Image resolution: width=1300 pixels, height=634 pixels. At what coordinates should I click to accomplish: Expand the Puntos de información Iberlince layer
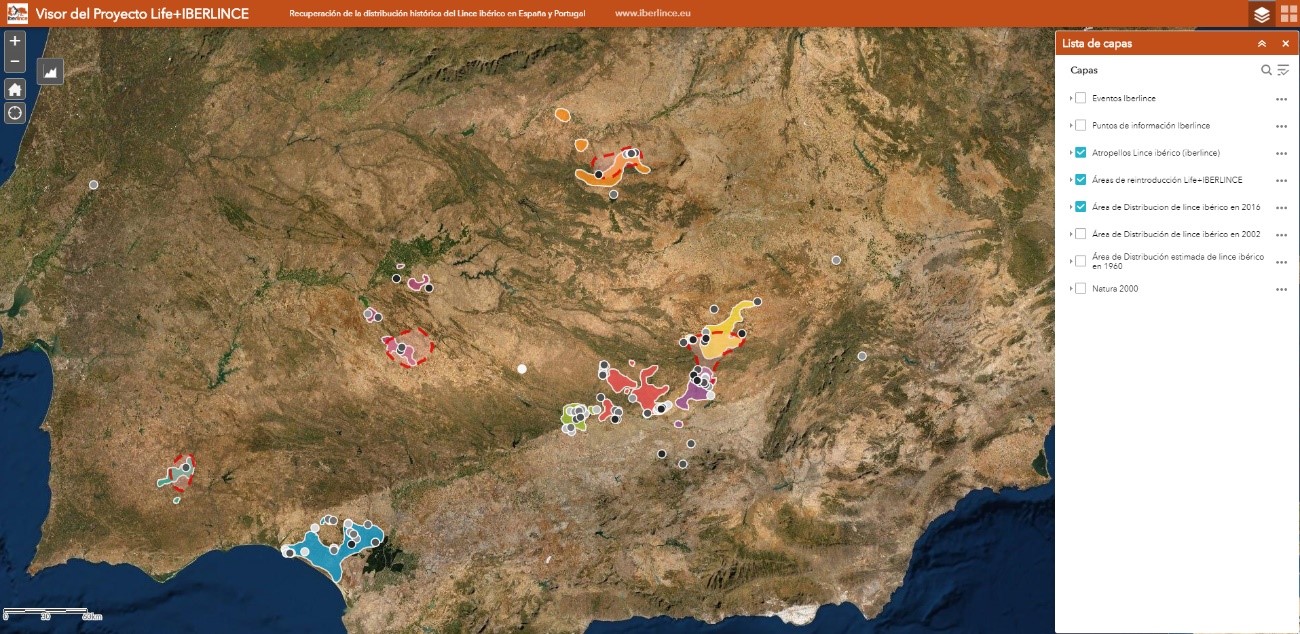coord(1071,126)
